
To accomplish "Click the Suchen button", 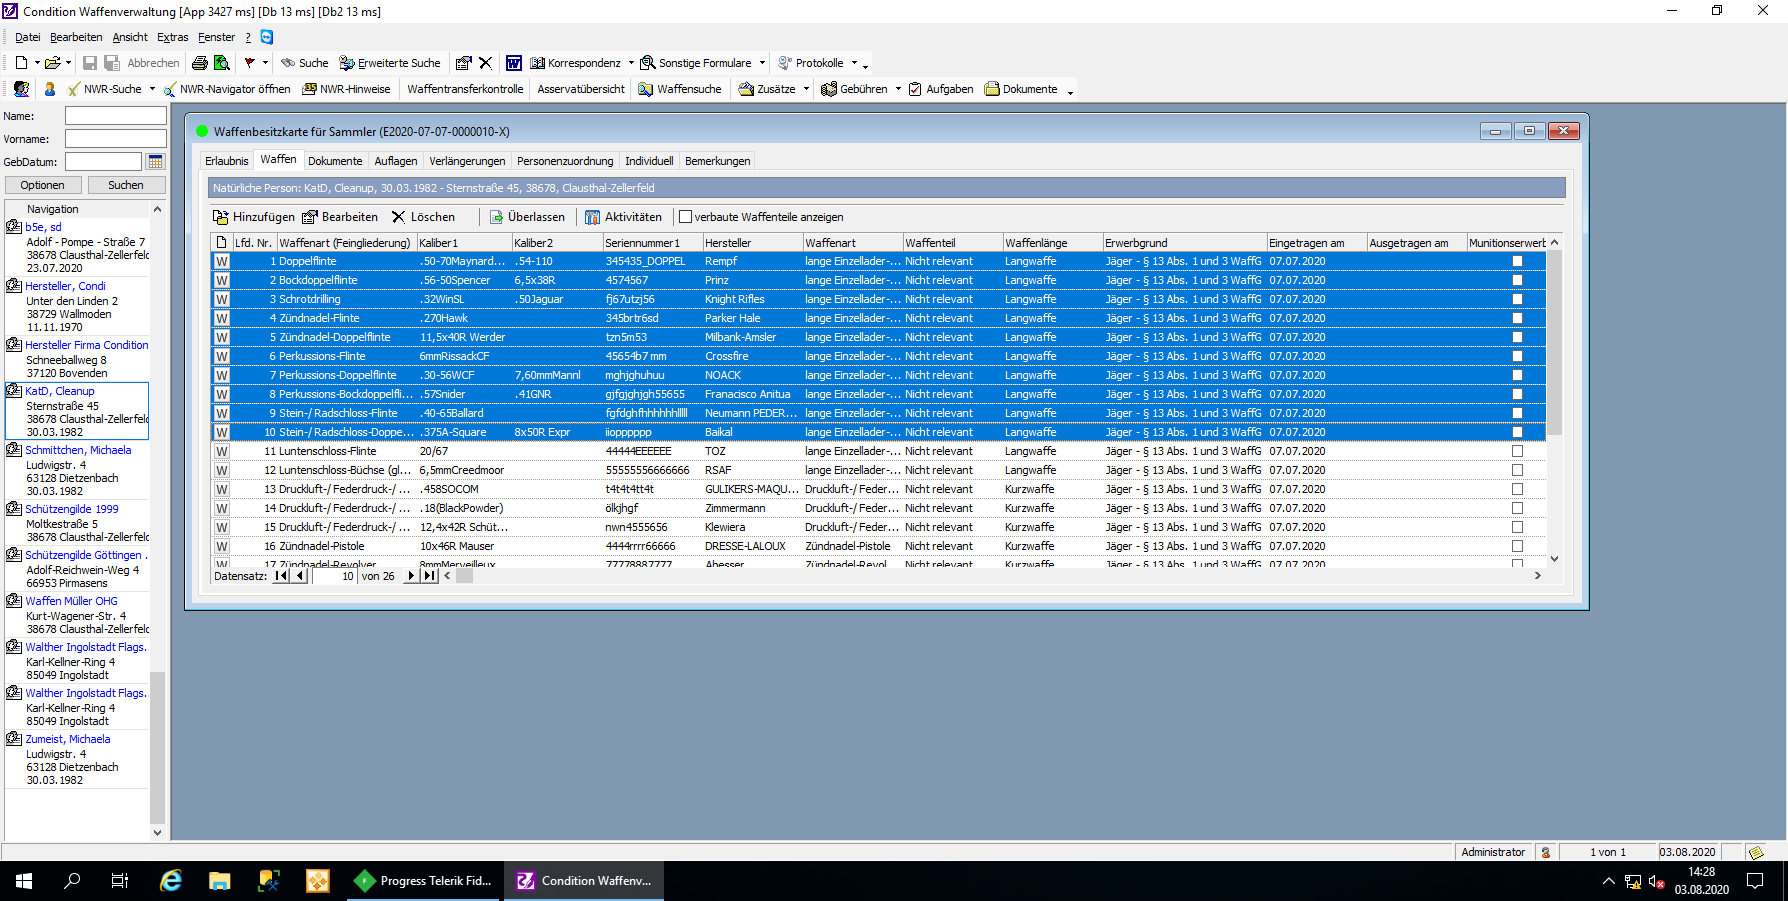I will click(x=126, y=185).
